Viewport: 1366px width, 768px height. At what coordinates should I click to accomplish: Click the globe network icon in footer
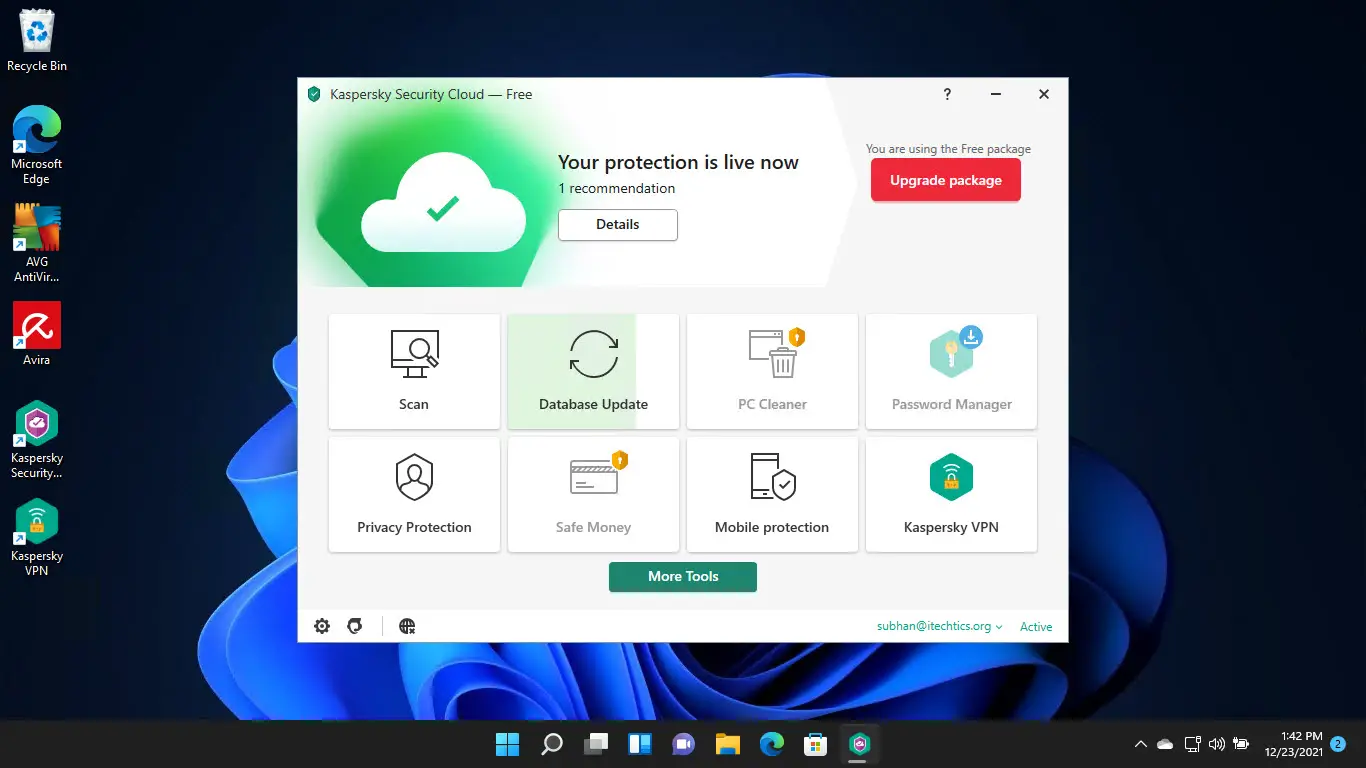pos(407,626)
